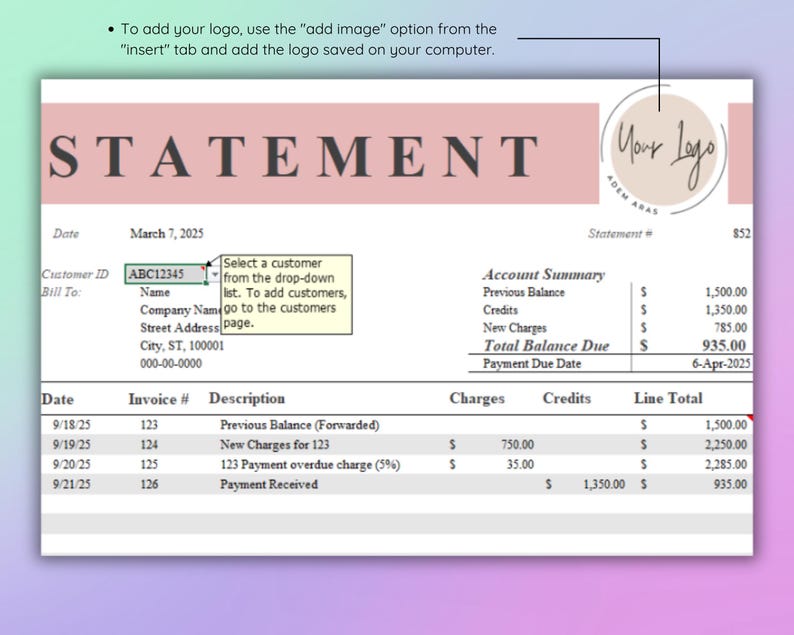Select the Total Balance Due label

tap(546, 346)
